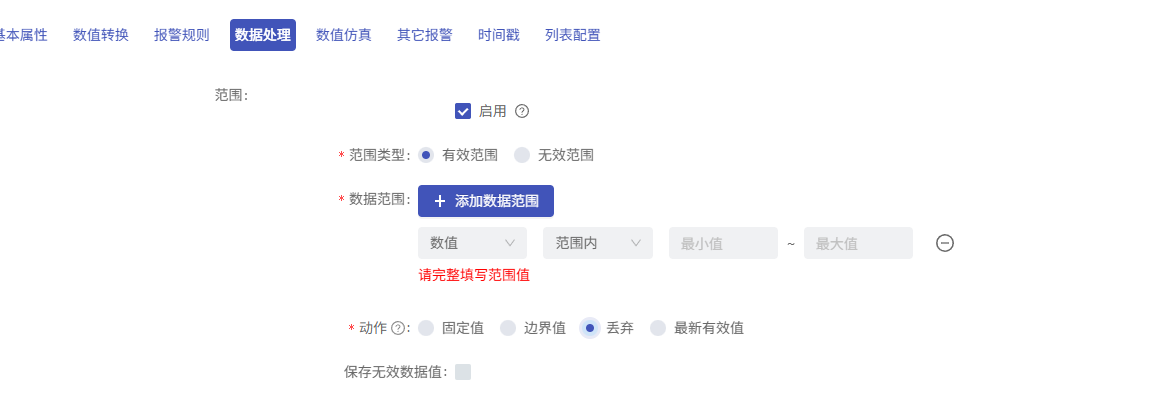The height and width of the screenshot is (394, 1161).
Task: Choose 最新有效值 as the action
Action: coord(658,328)
